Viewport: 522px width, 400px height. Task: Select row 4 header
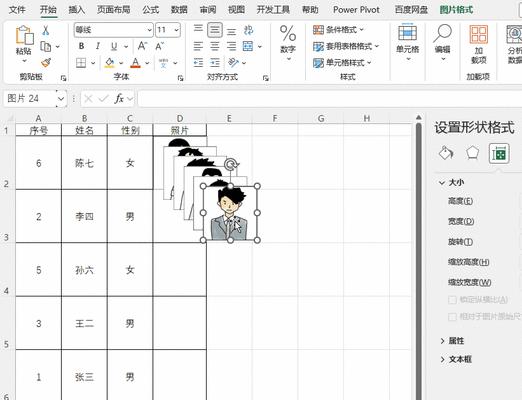[6, 269]
